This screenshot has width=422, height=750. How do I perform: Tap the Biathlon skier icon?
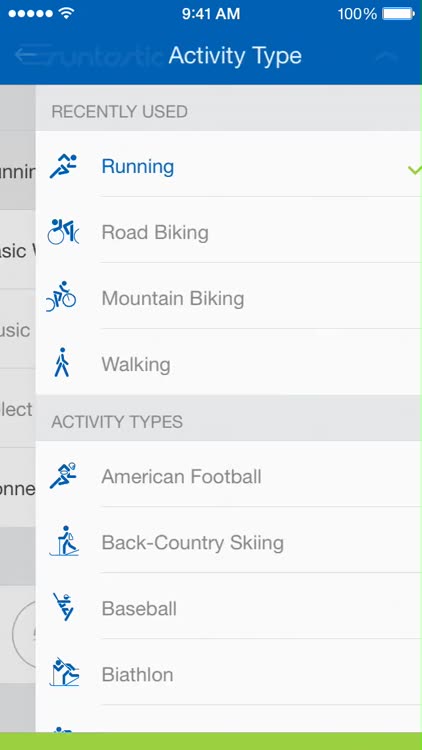pos(64,672)
